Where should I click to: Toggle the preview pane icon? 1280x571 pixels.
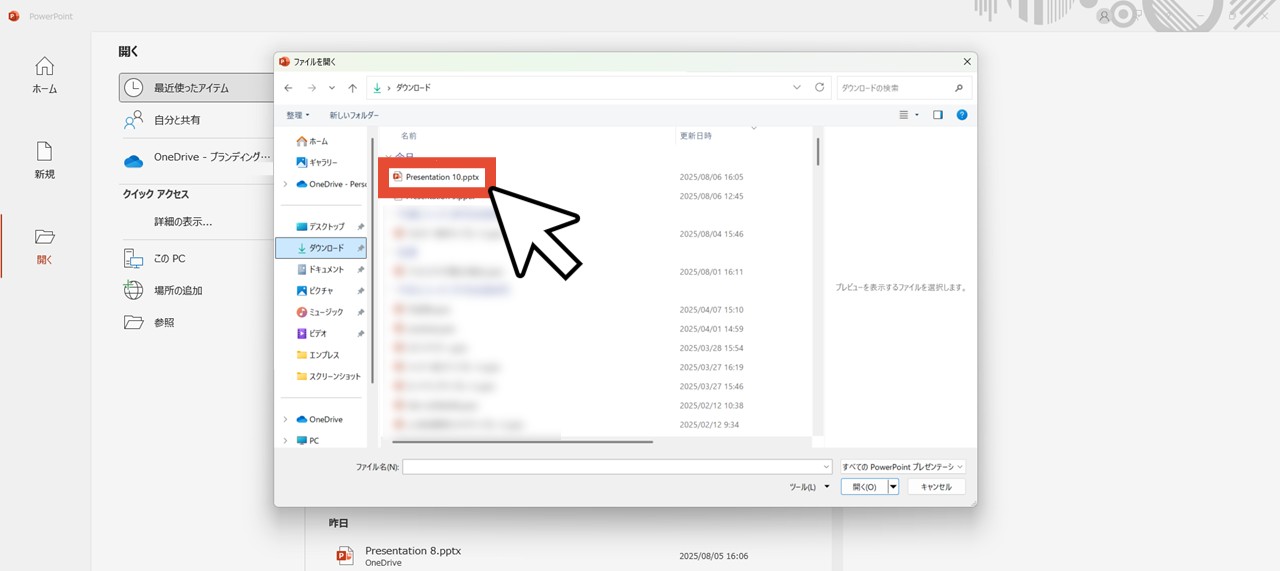coord(938,115)
